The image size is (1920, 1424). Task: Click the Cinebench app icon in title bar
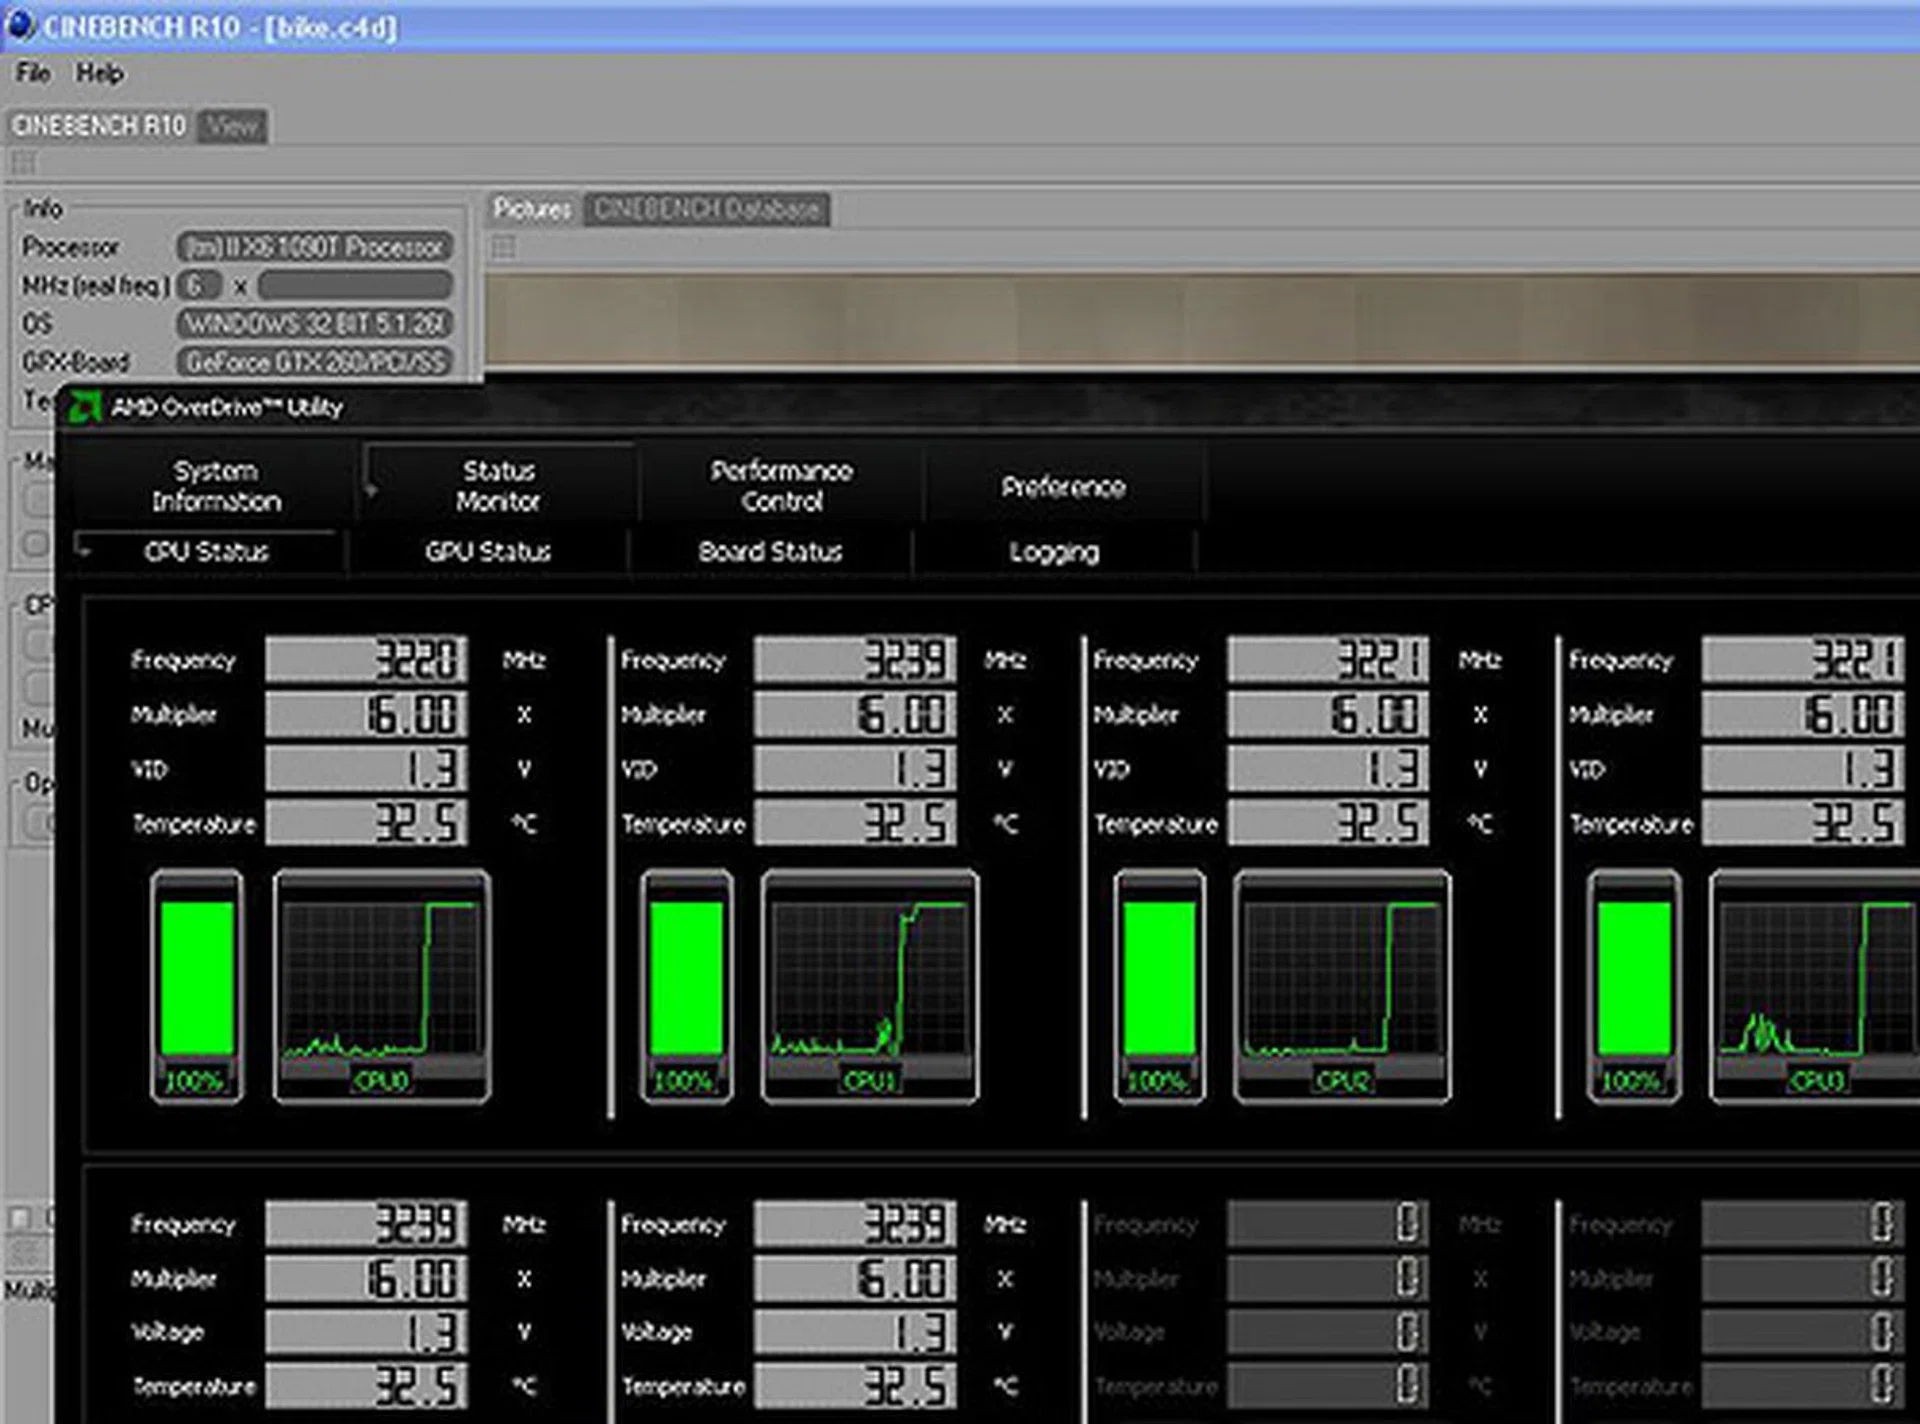tap(20, 25)
